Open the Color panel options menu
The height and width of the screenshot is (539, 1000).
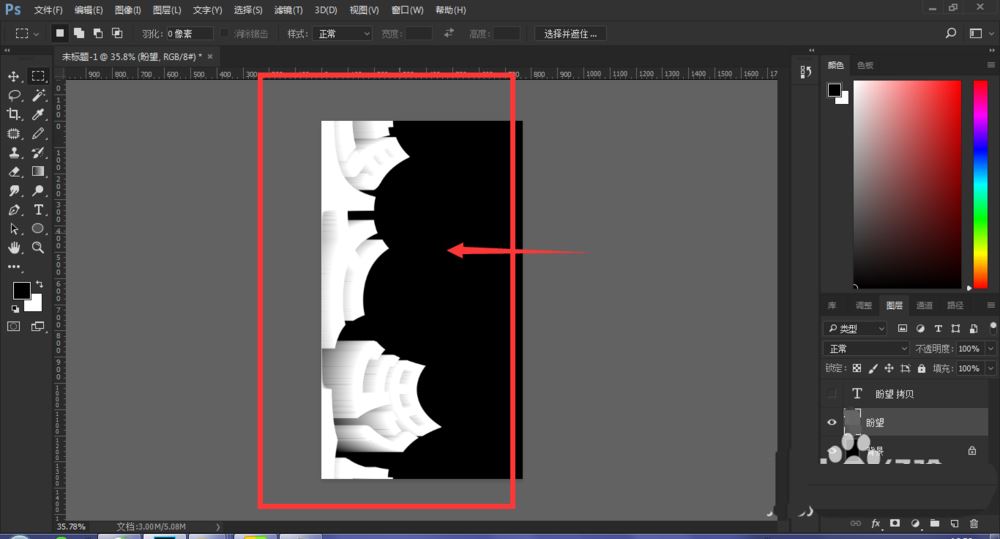(x=990, y=65)
